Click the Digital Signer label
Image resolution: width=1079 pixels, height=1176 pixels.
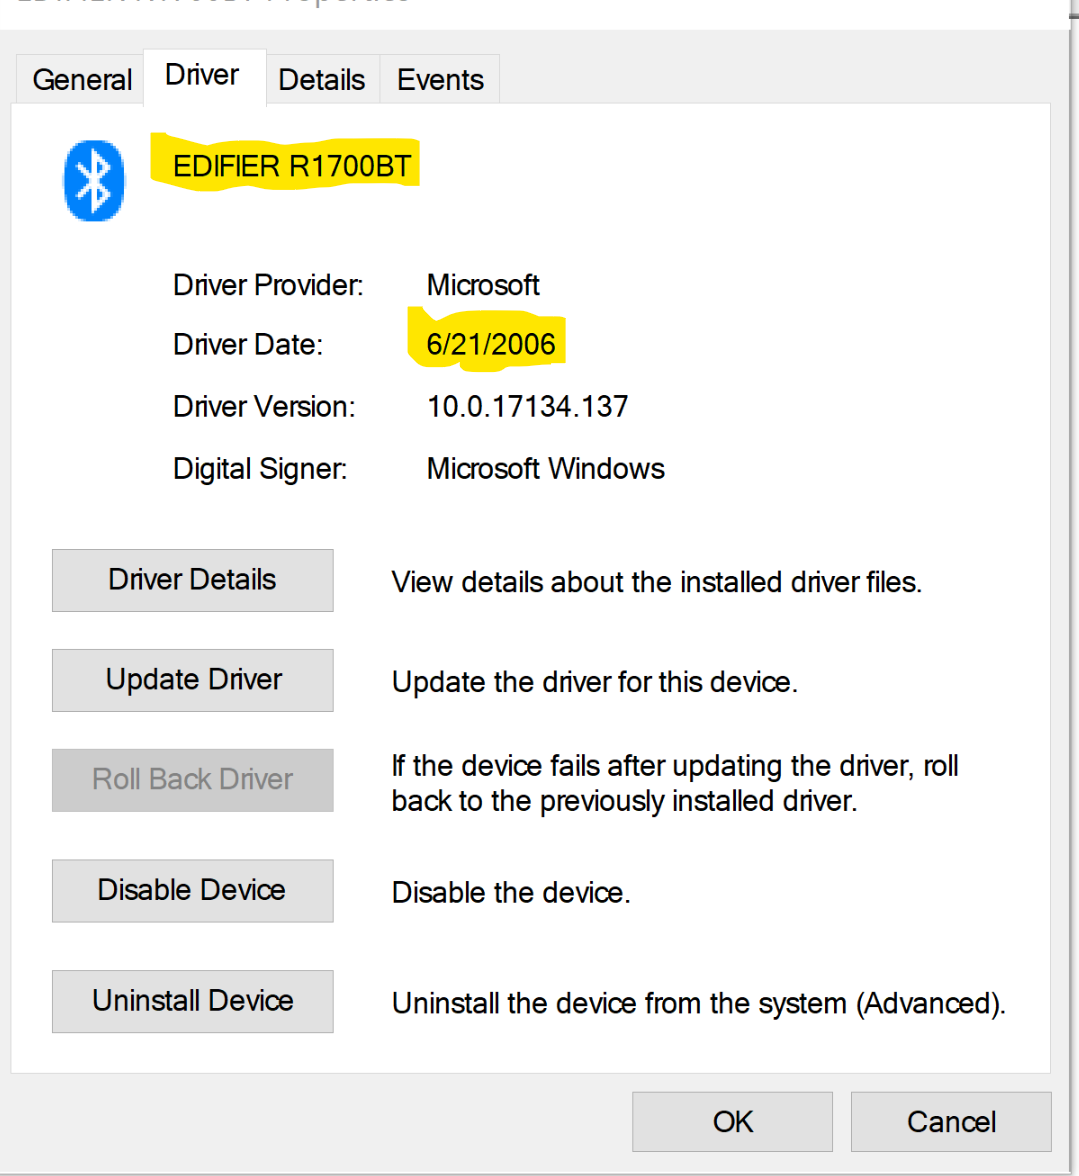(260, 470)
